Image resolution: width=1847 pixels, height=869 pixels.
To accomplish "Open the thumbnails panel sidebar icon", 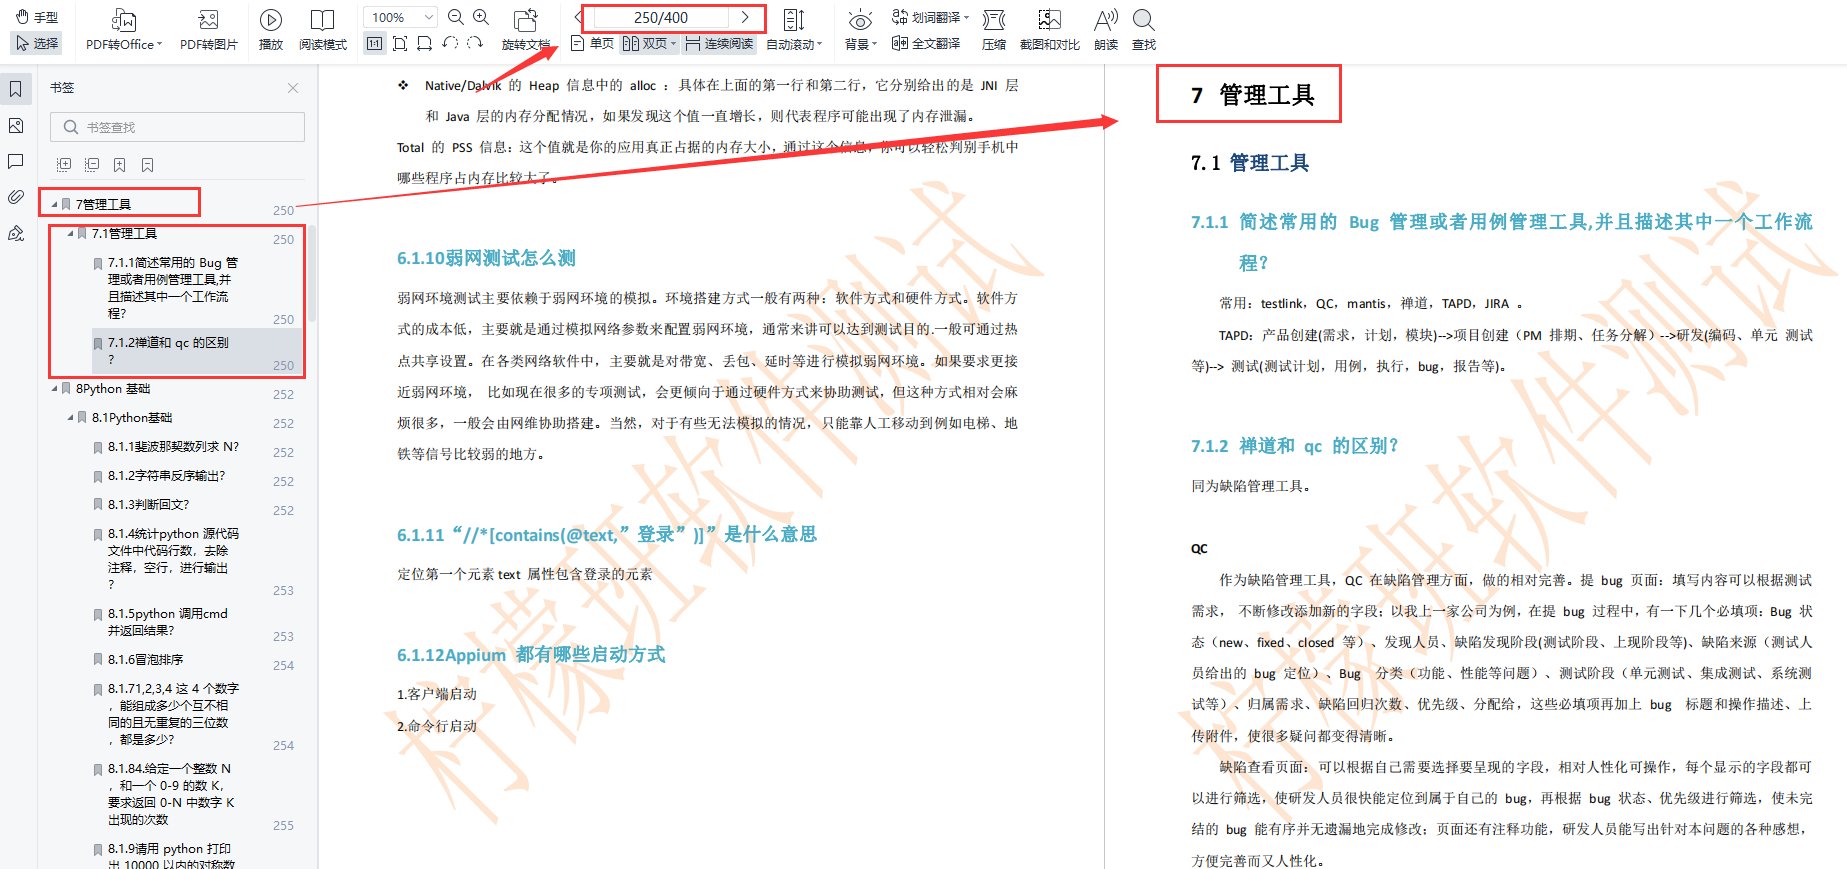I will 16,126.
